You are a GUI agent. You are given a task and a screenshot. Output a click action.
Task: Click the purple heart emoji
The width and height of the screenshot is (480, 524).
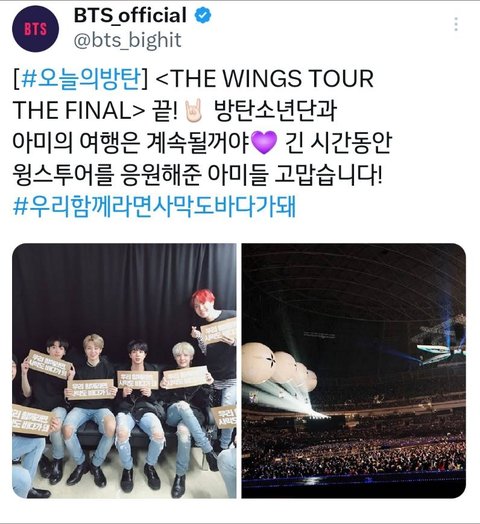[x=264, y=143]
